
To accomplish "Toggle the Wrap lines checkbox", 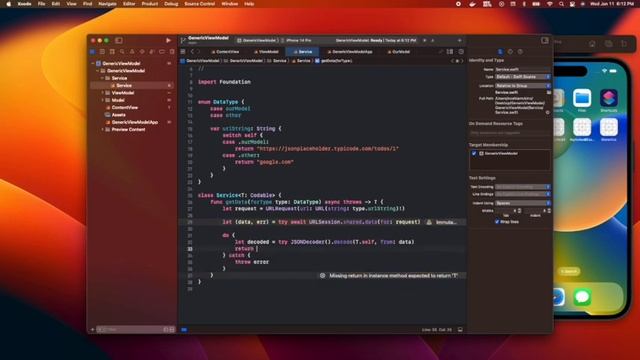I will pyautogui.click(x=497, y=222).
